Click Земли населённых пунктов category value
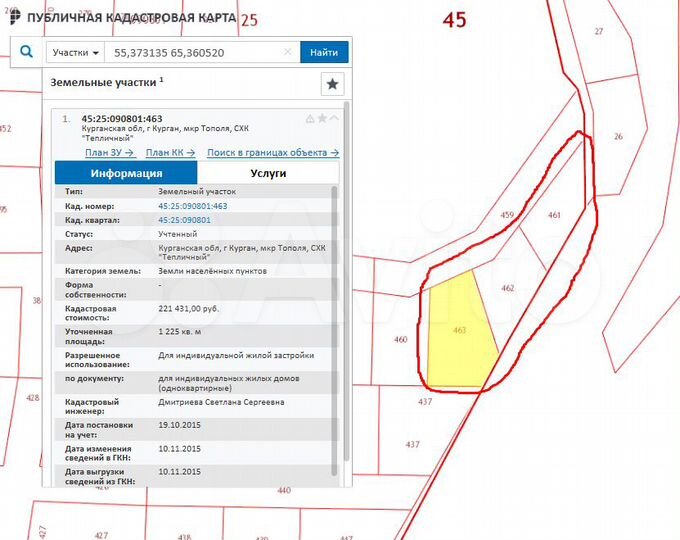 [212, 271]
